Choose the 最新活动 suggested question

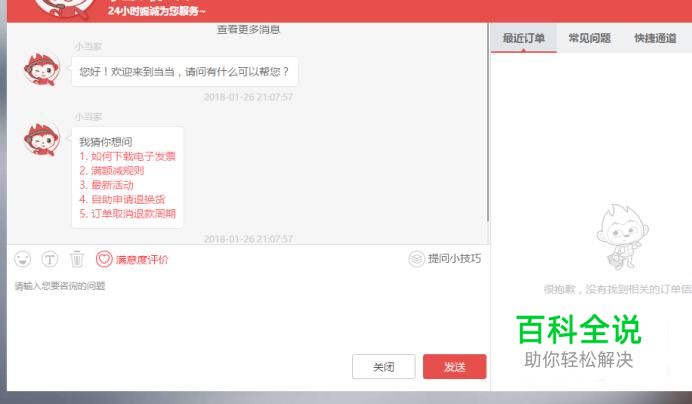click(106, 185)
